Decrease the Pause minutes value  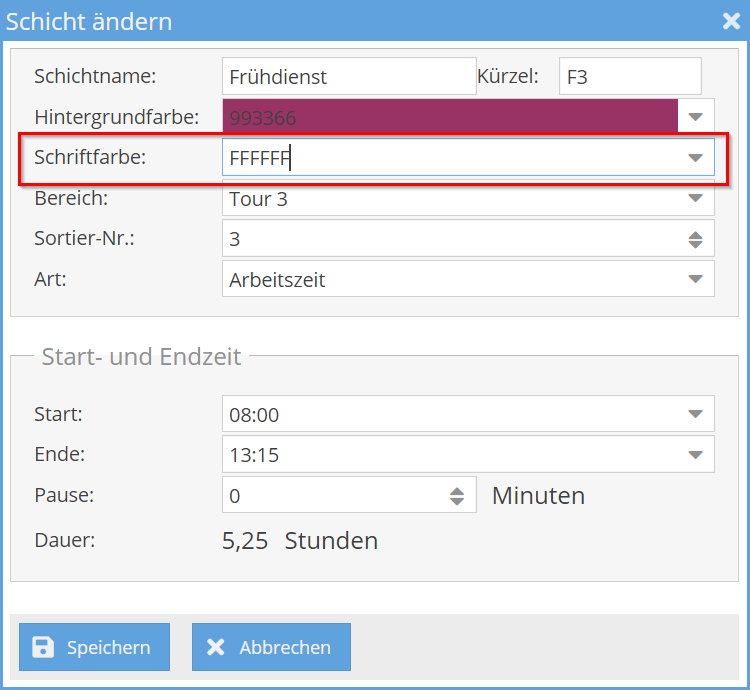click(457, 500)
